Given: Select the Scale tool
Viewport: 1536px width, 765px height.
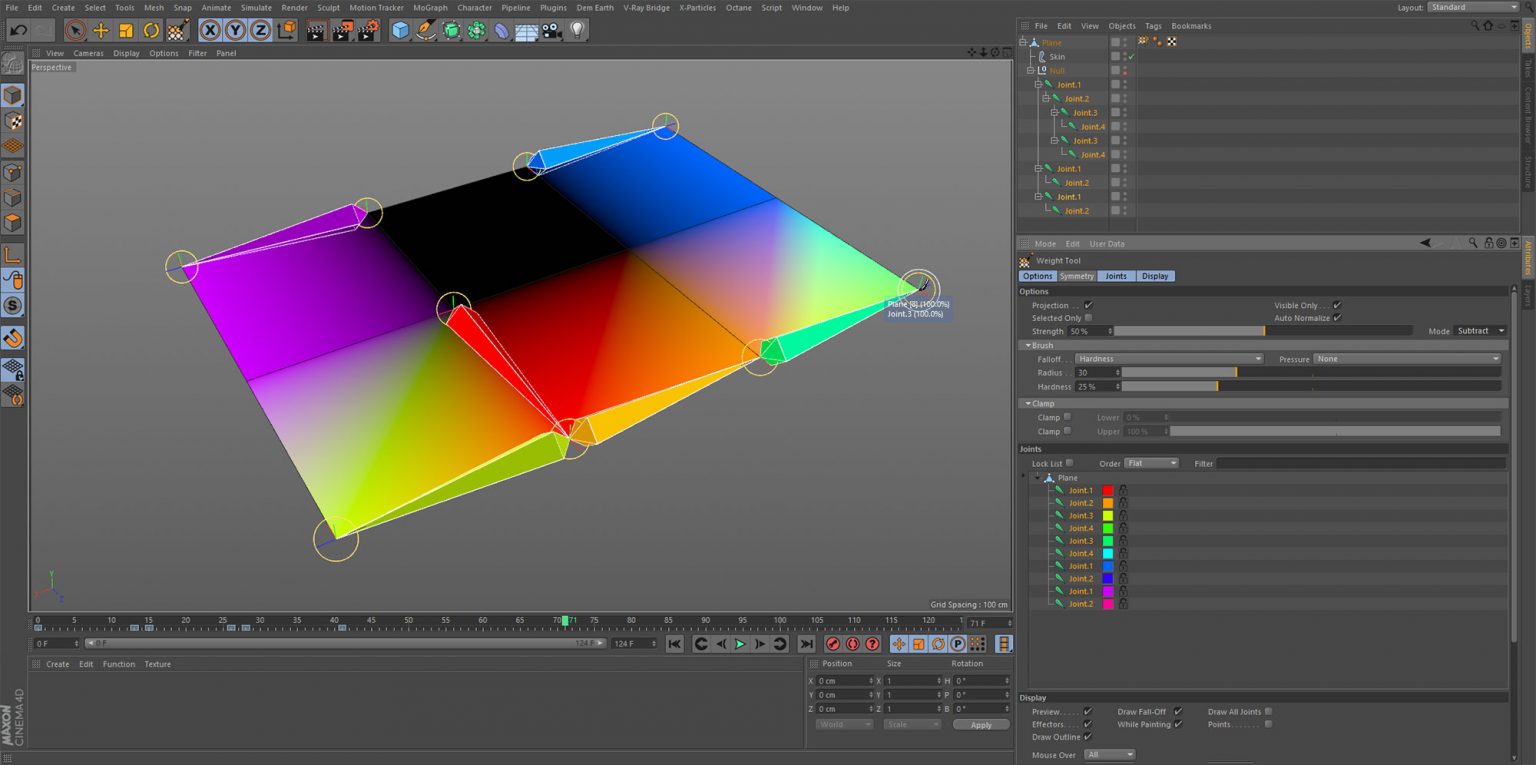Looking at the screenshot, I should [x=126, y=31].
